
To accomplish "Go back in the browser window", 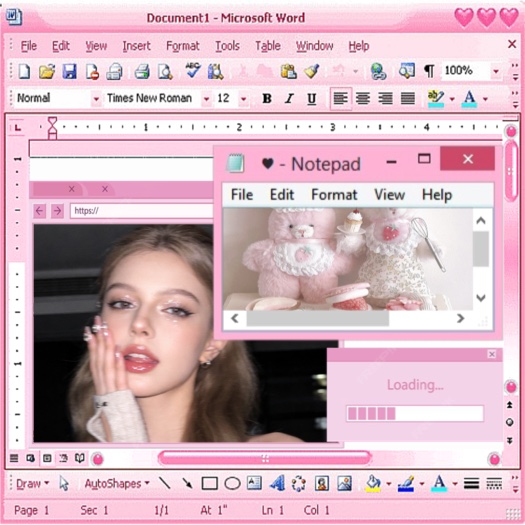I will pos(40,211).
